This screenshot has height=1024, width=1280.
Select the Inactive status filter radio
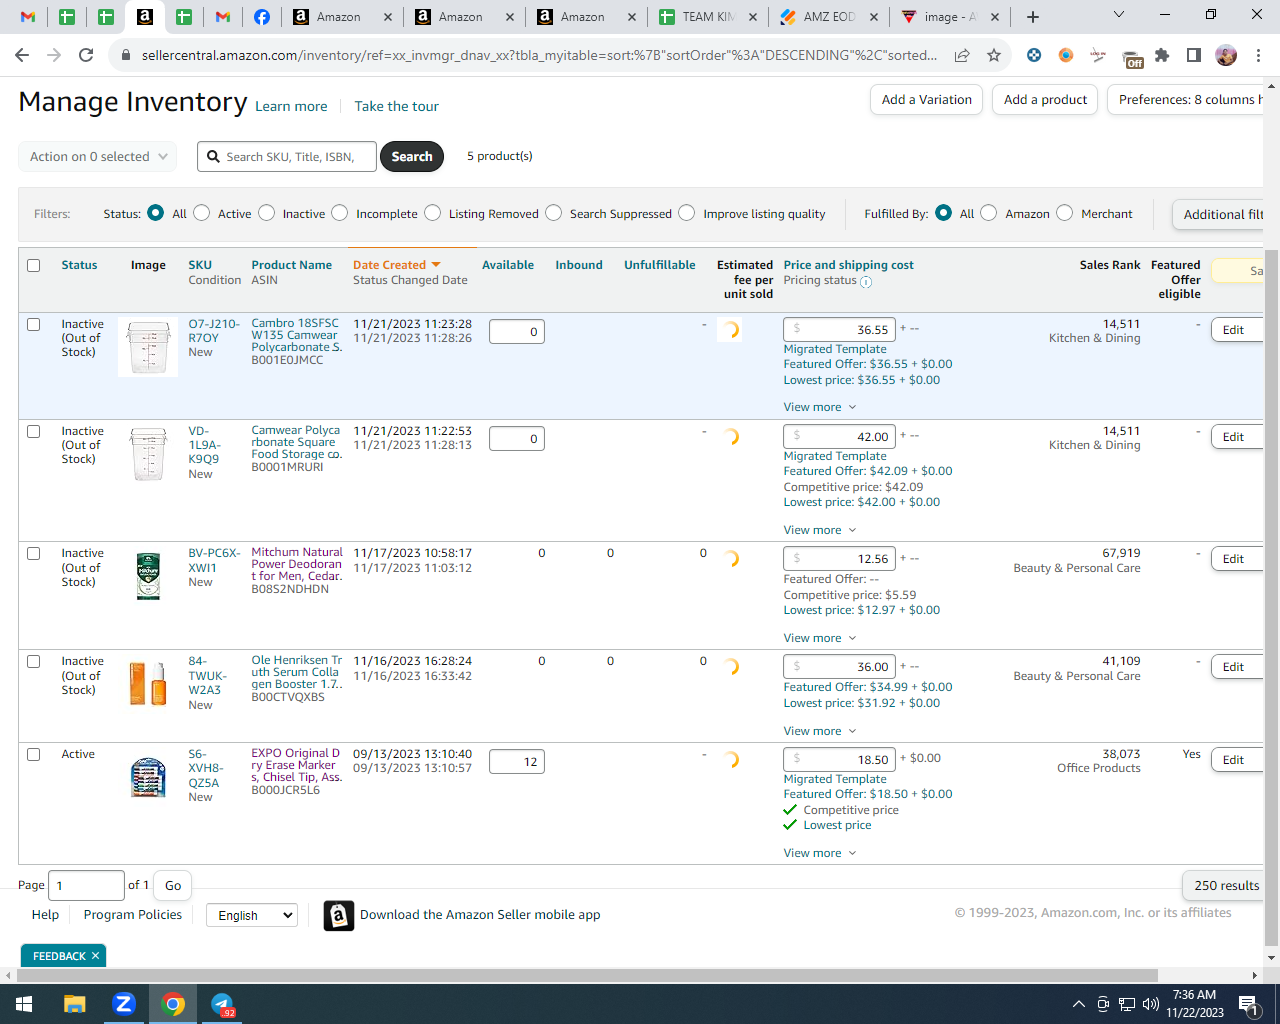pos(267,213)
